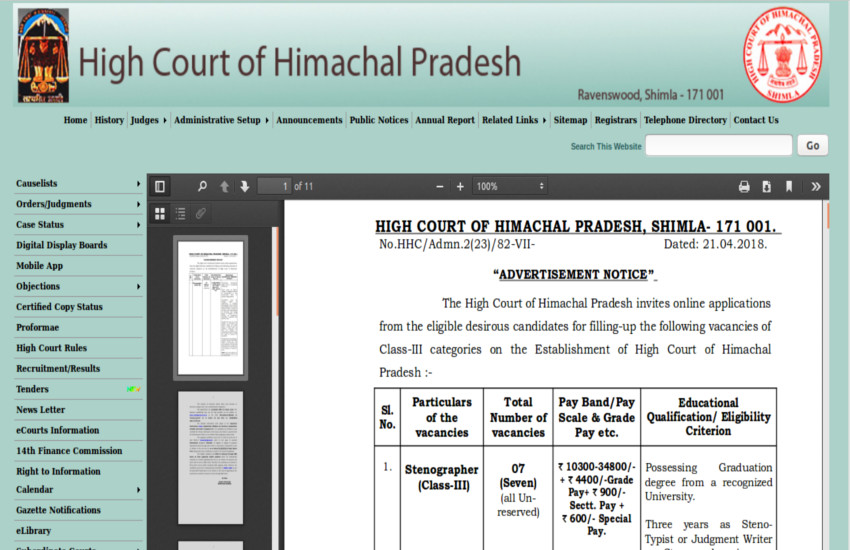850x550 pixels.
Task: Expand the Administrative Setup menu
Action: [x=221, y=120]
